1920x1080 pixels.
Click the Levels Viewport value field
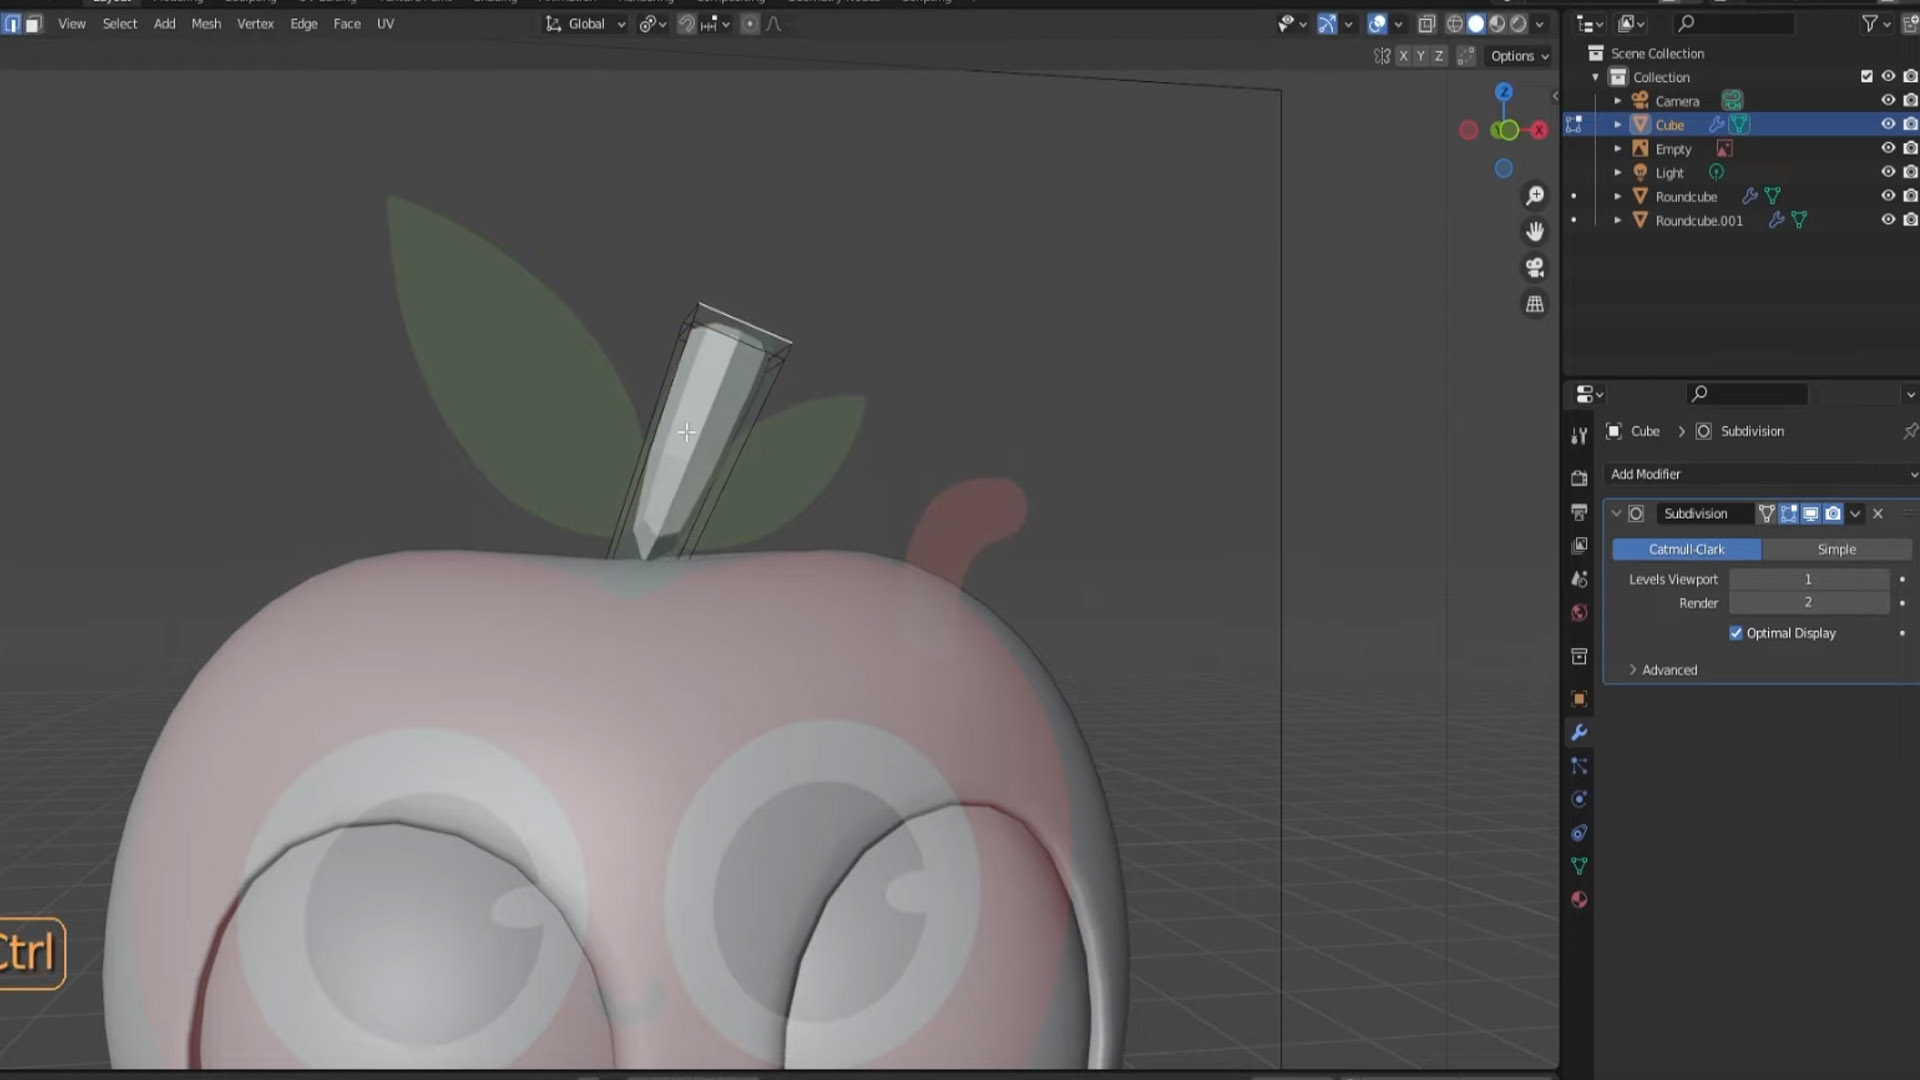point(1808,579)
